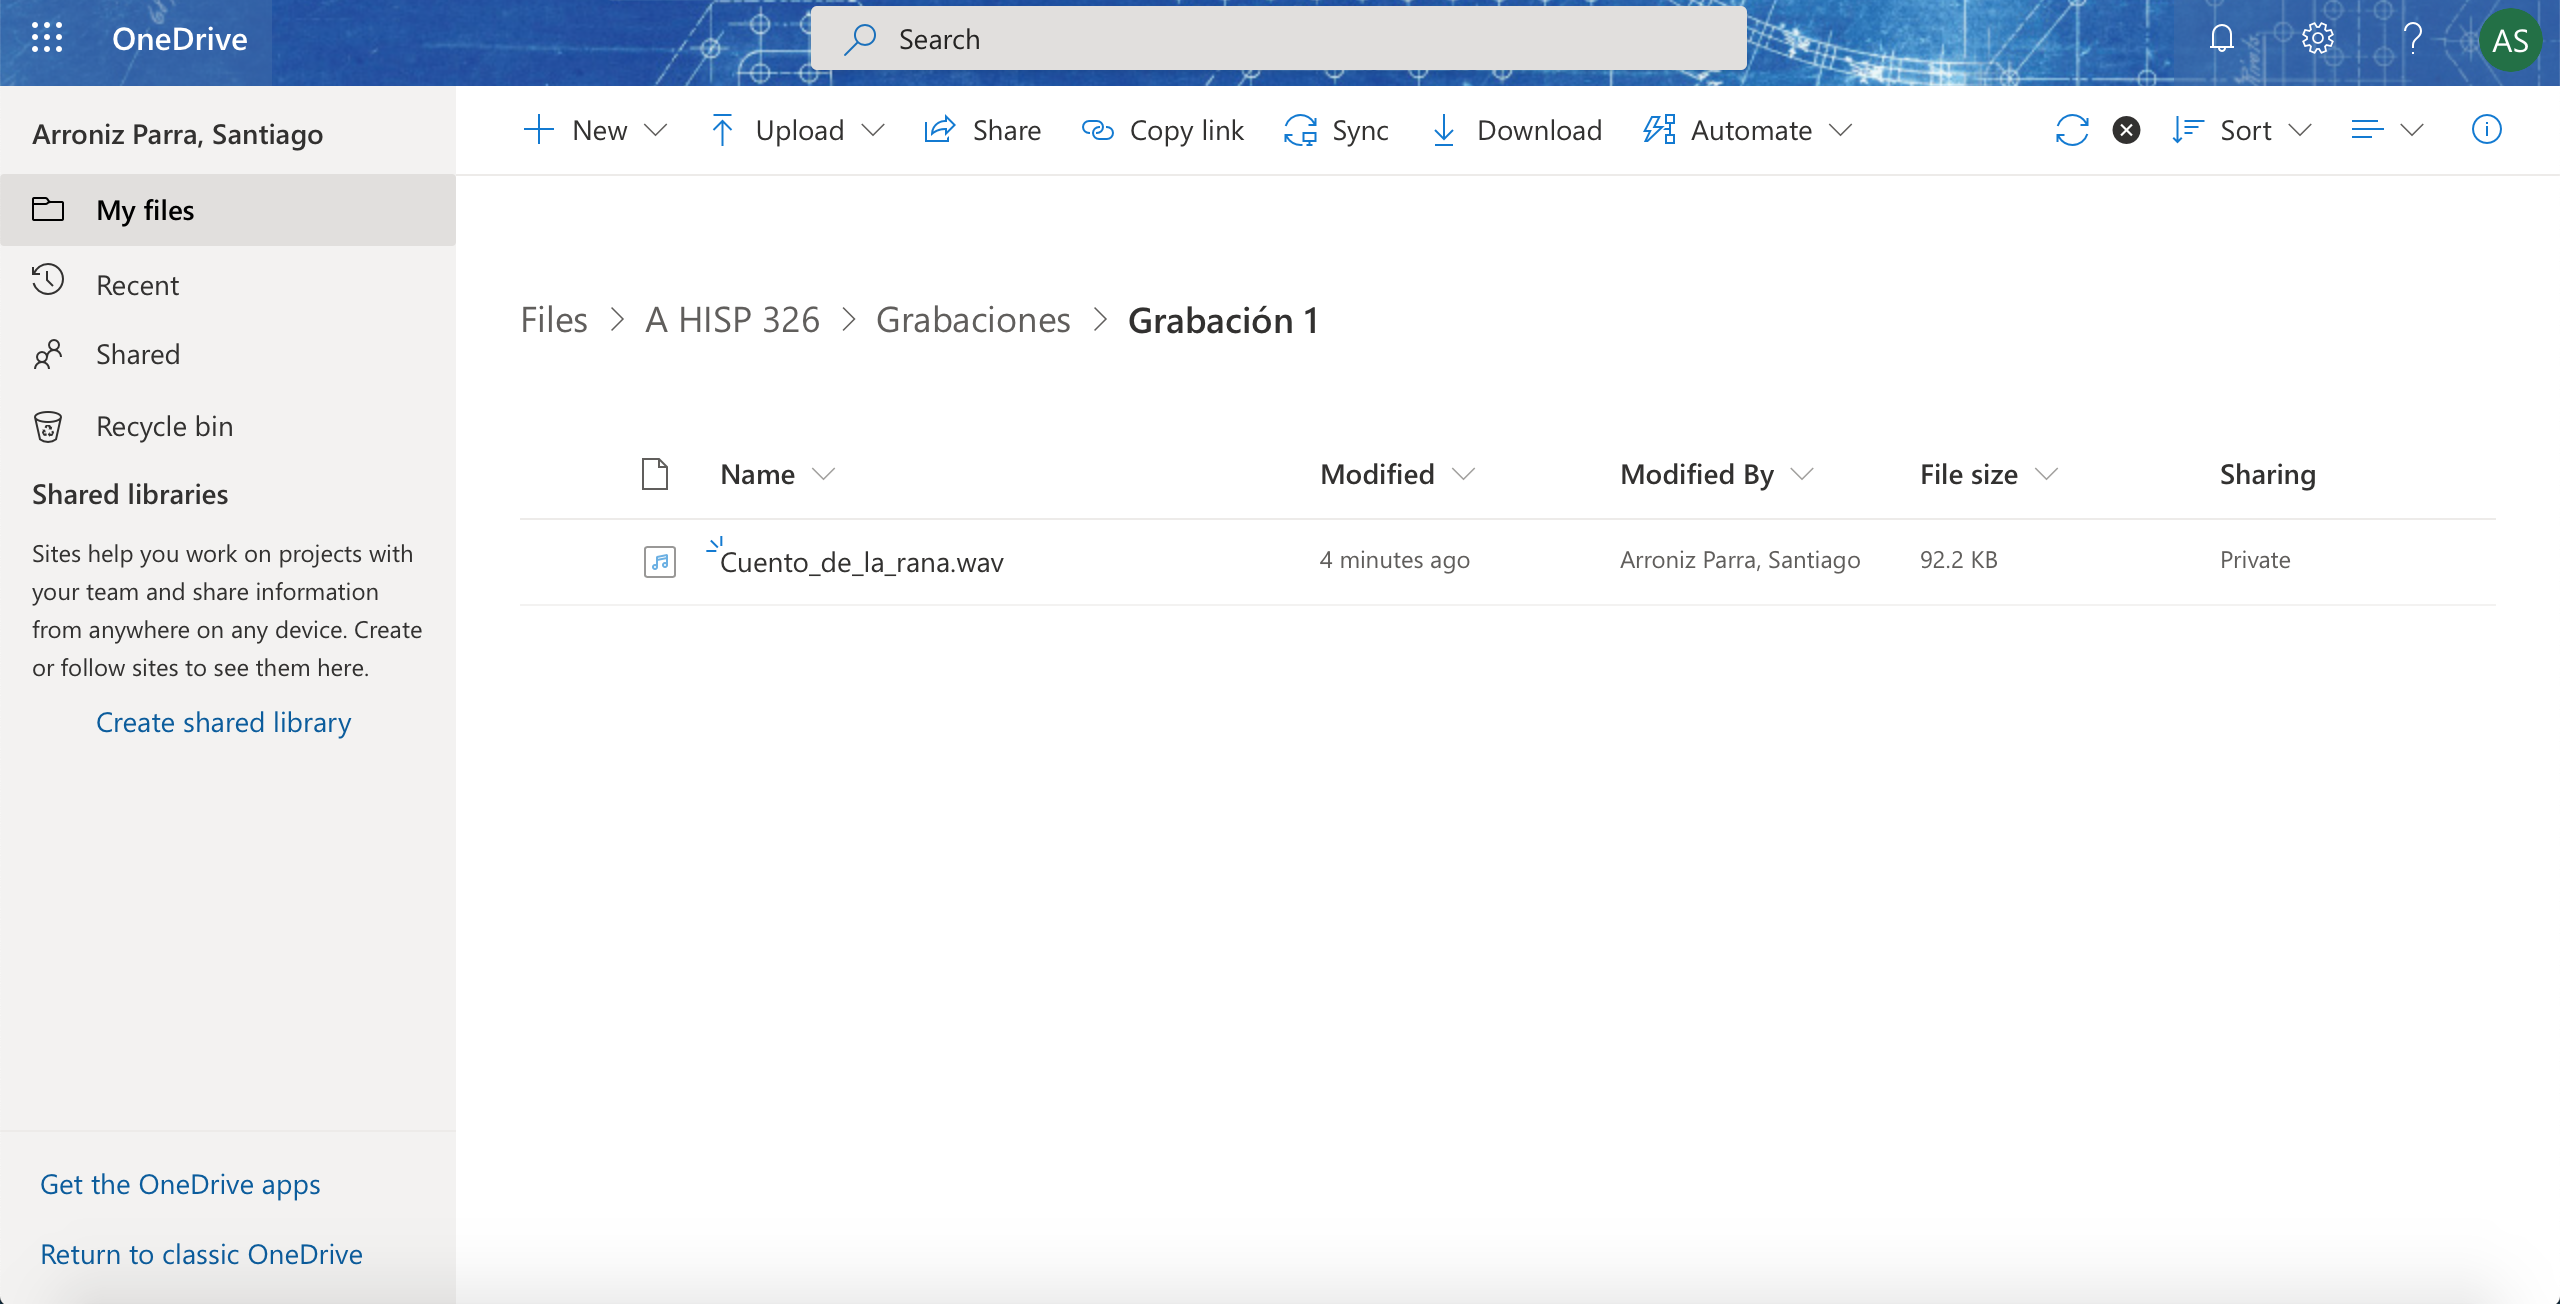The image size is (2560, 1304).
Task: Click the circular refresh arrows icon
Action: [2072, 130]
